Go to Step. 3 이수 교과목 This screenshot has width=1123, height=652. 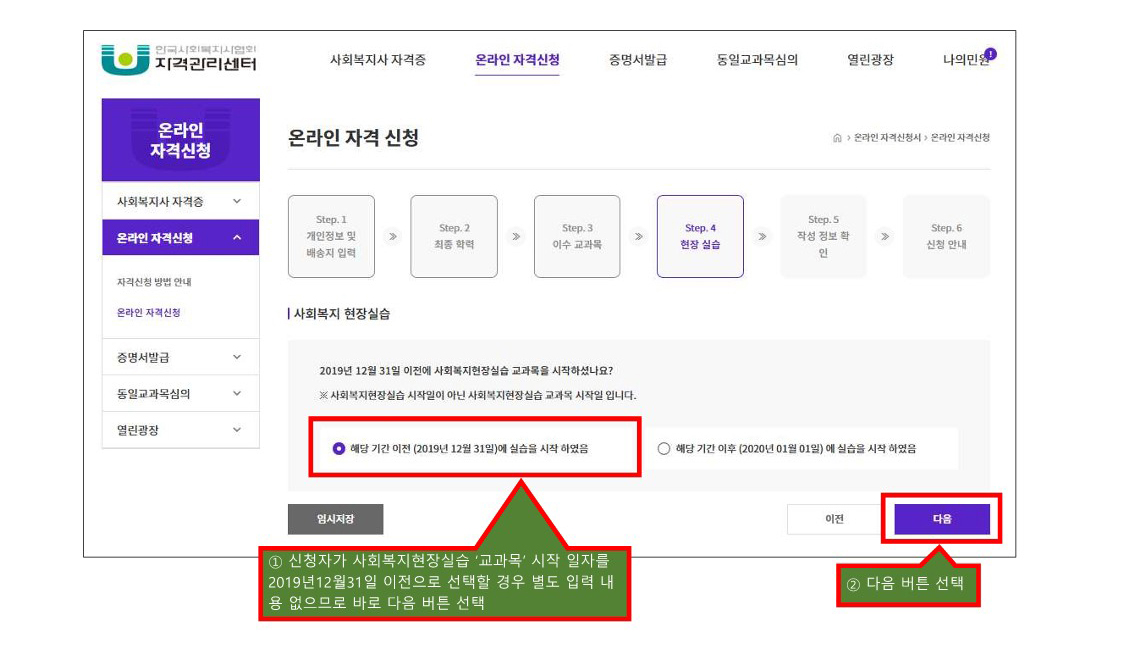click(577, 236)
